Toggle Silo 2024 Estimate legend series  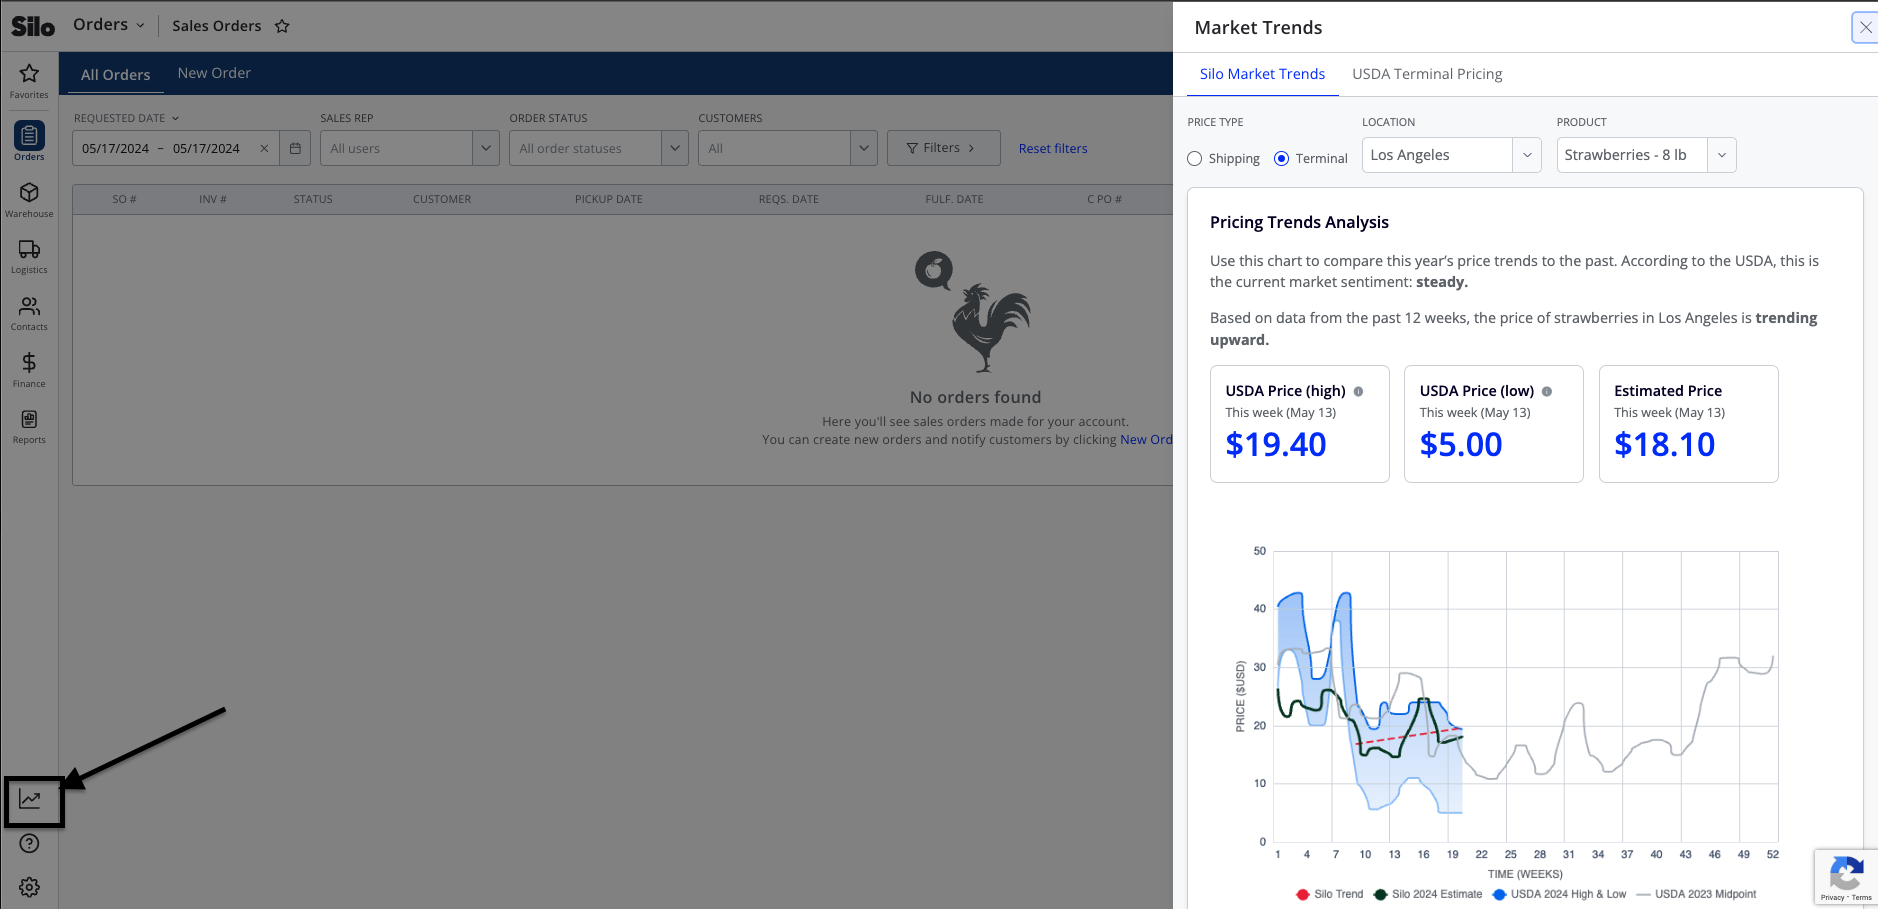pyautogui.click(x=1429, y=894)
